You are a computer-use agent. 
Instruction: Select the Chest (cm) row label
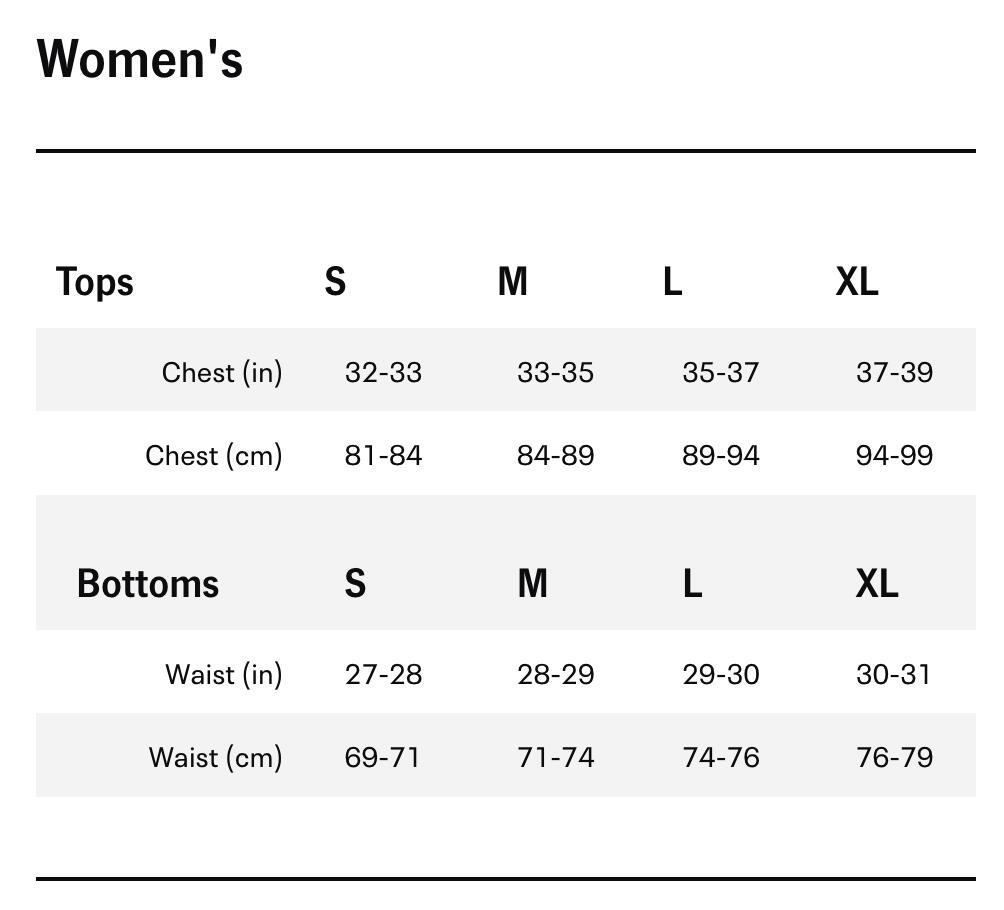(x=214, y=455)
